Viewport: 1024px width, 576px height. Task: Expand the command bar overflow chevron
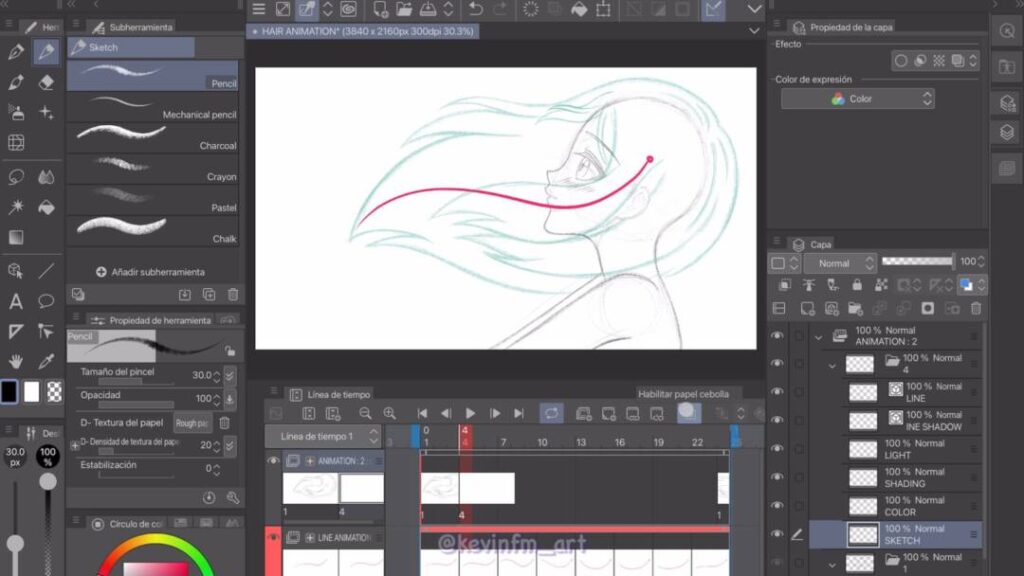(754, 9)
